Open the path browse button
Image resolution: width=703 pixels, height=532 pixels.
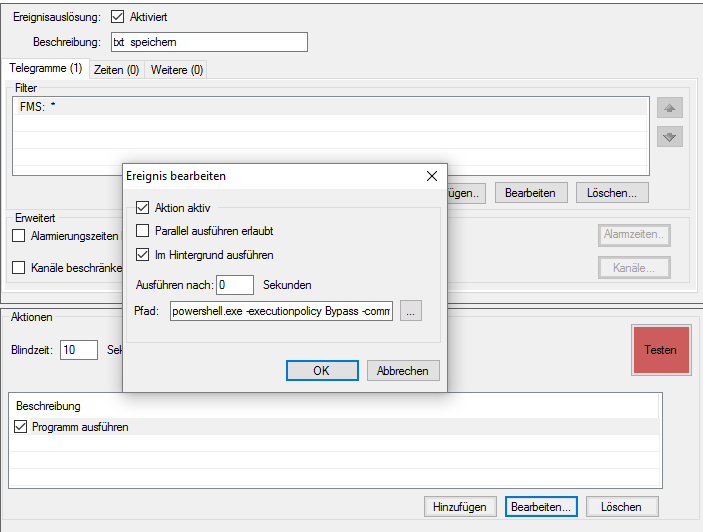(x=411, y=311)
